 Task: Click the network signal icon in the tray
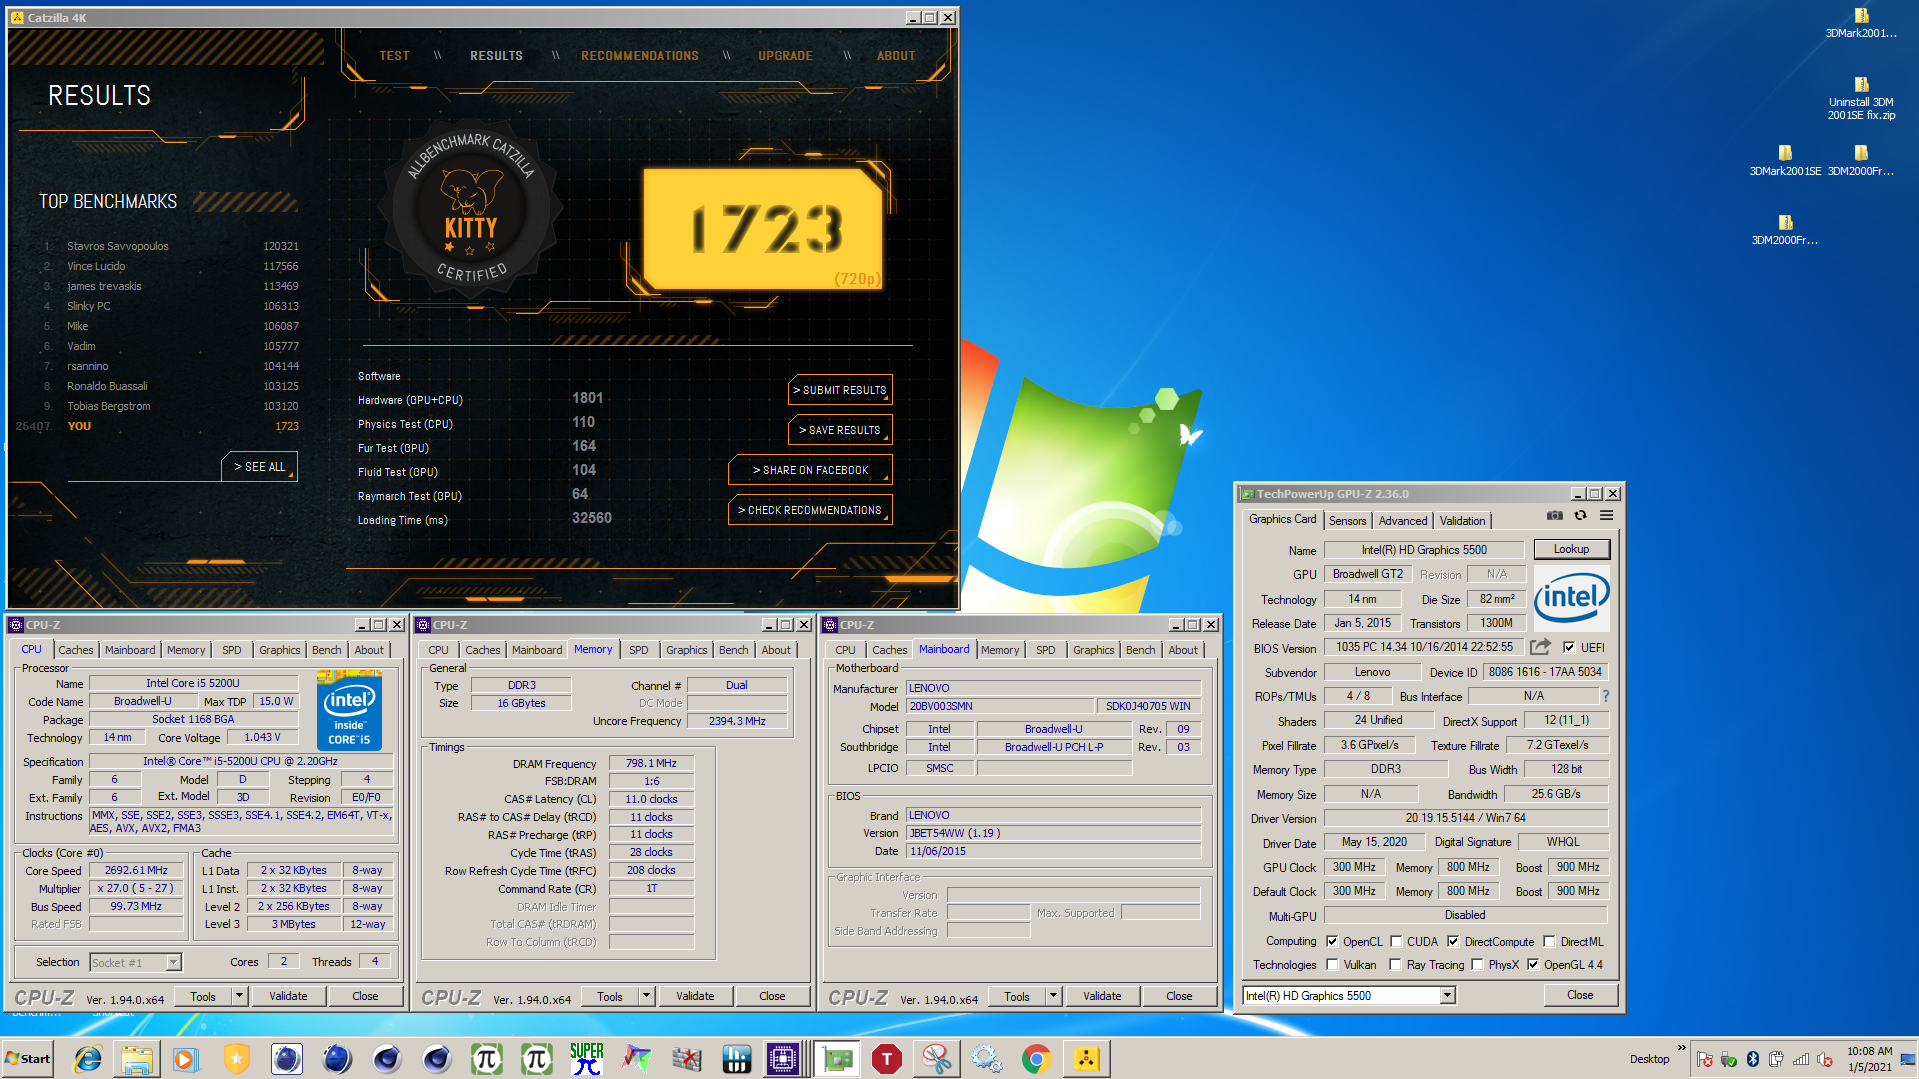[x=1801, y=1059]
